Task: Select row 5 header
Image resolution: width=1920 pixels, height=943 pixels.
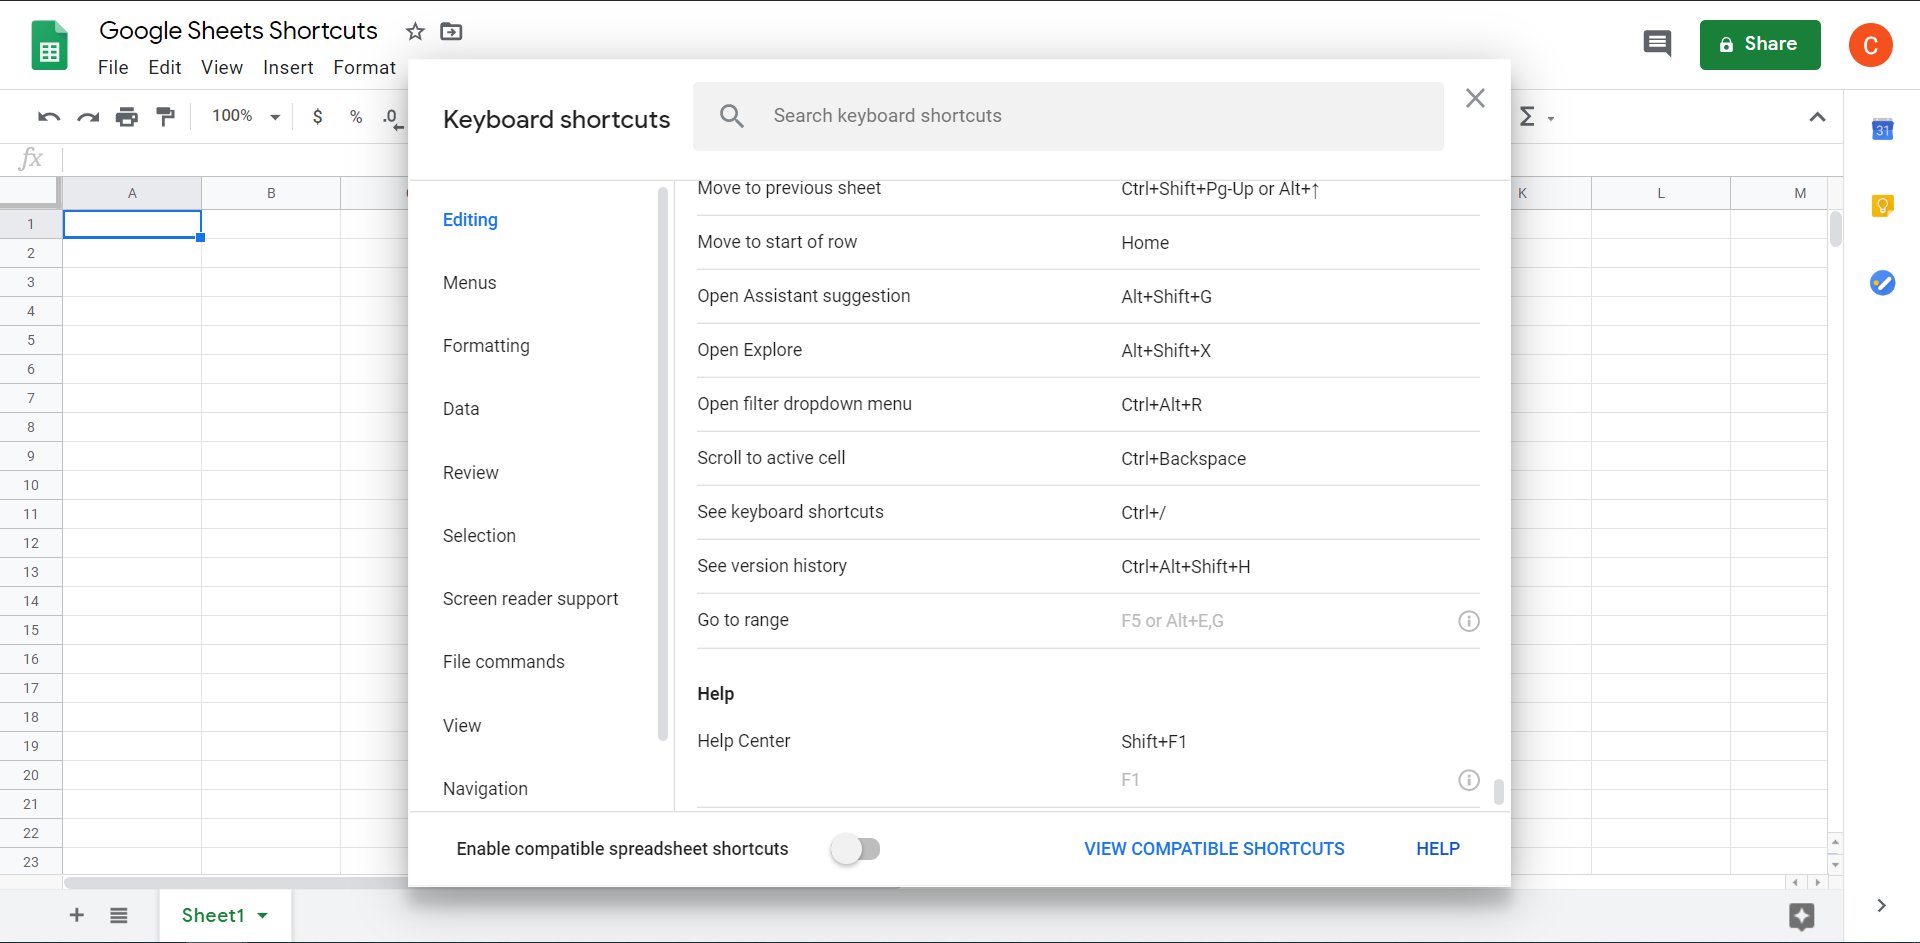Action: 31,340
